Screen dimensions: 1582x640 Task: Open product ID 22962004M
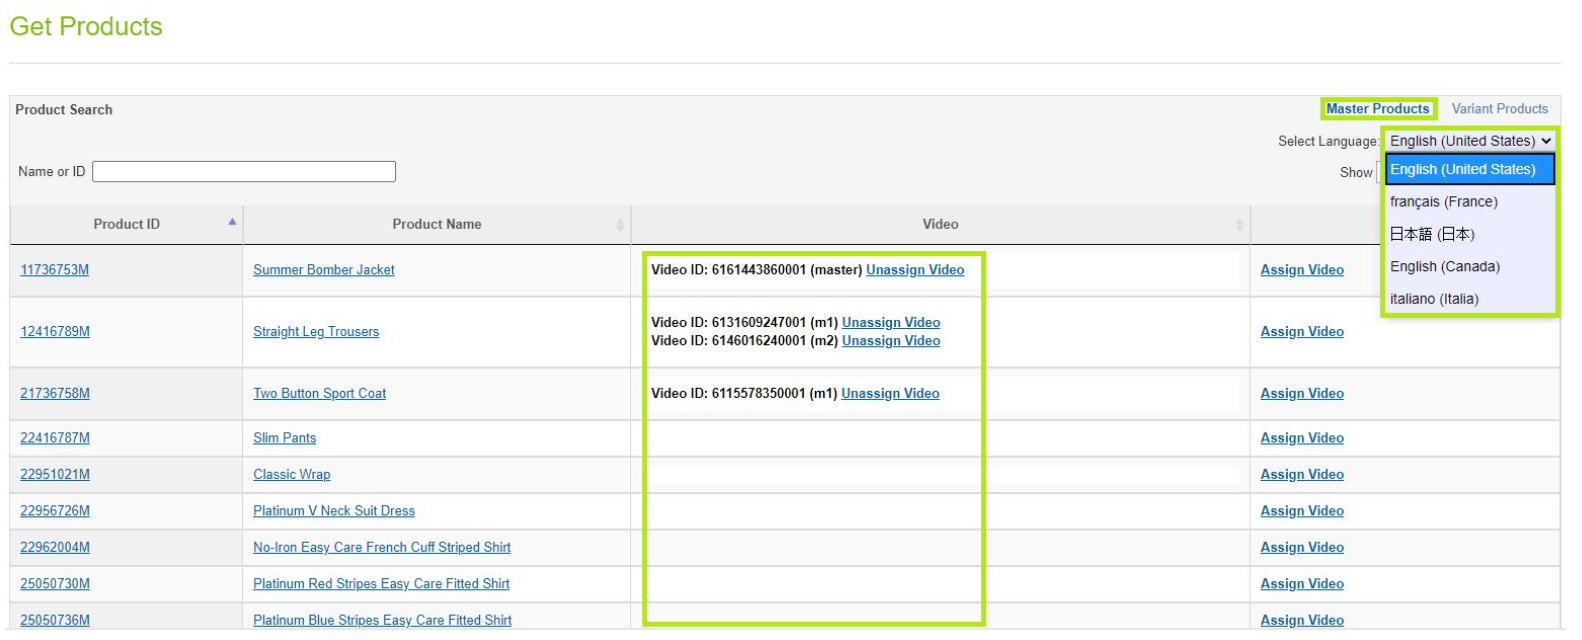click(55, 548)
